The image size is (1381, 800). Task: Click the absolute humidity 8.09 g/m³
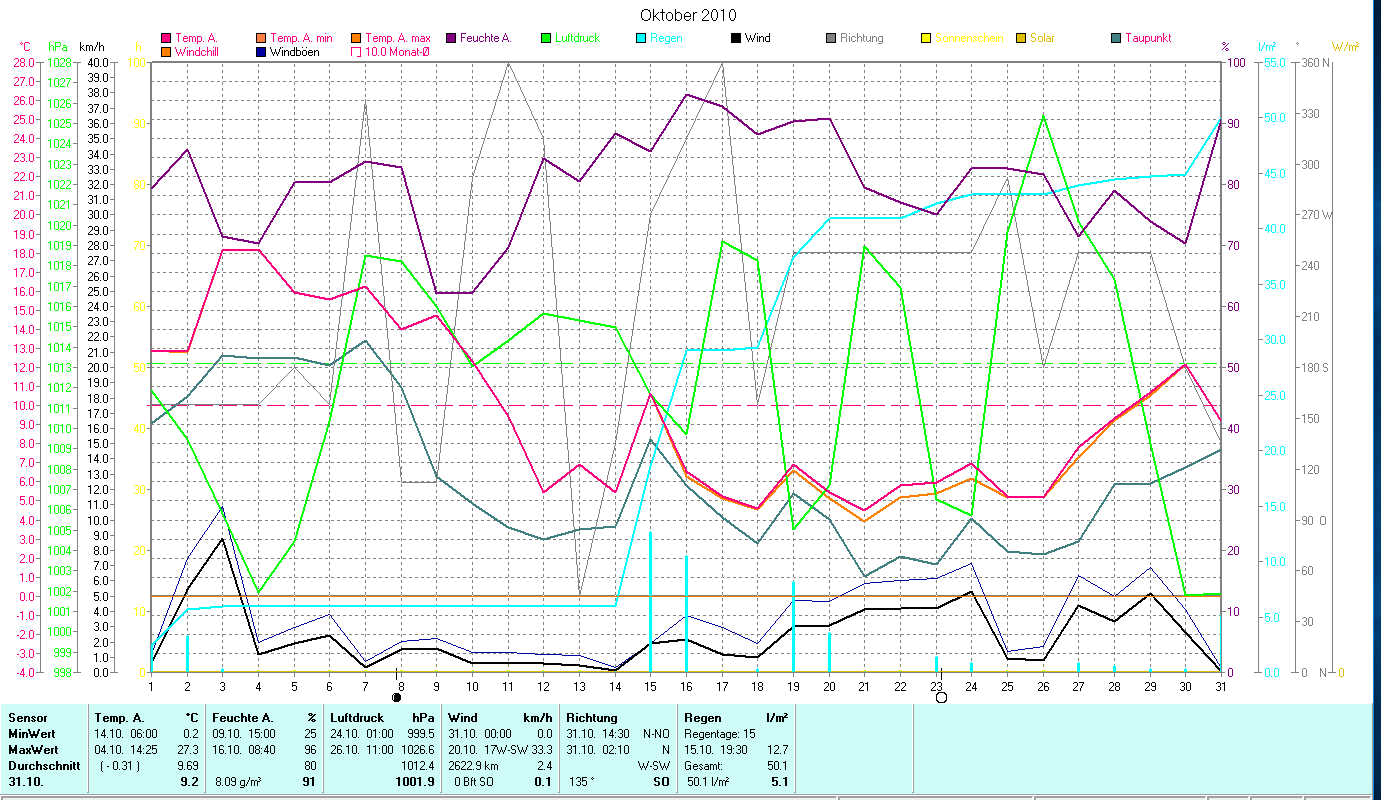pyautogui.click(x=237, y=782)
